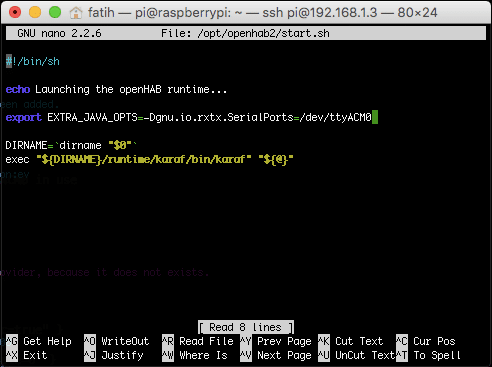Viewport: 492px width, 367px height.
Task: Click the "$0" string in dirname command
Action: point(120,145)
